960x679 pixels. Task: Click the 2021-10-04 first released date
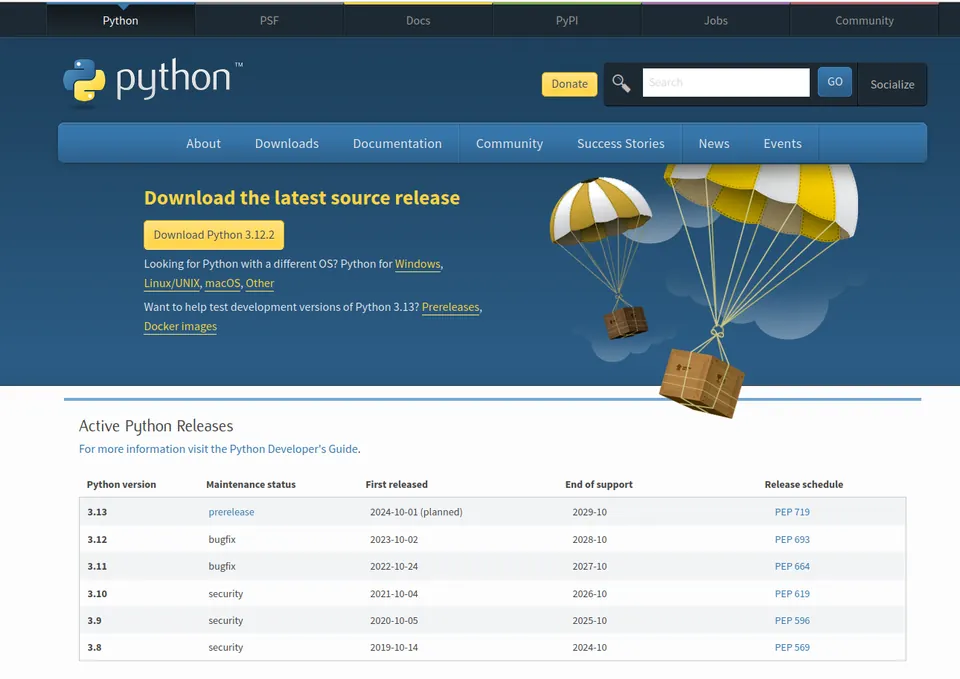point(394,594)
